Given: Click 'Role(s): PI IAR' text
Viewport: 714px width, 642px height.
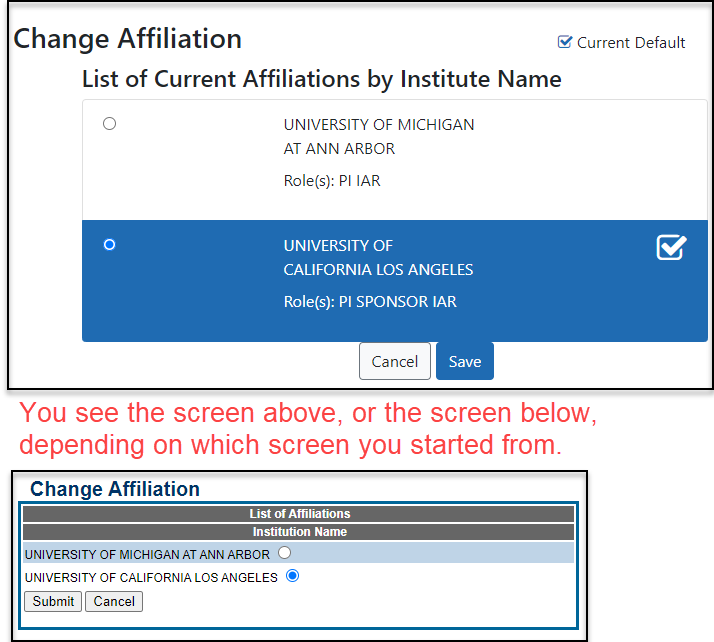Looking at the screenshot, I should (x=332, y=181).
